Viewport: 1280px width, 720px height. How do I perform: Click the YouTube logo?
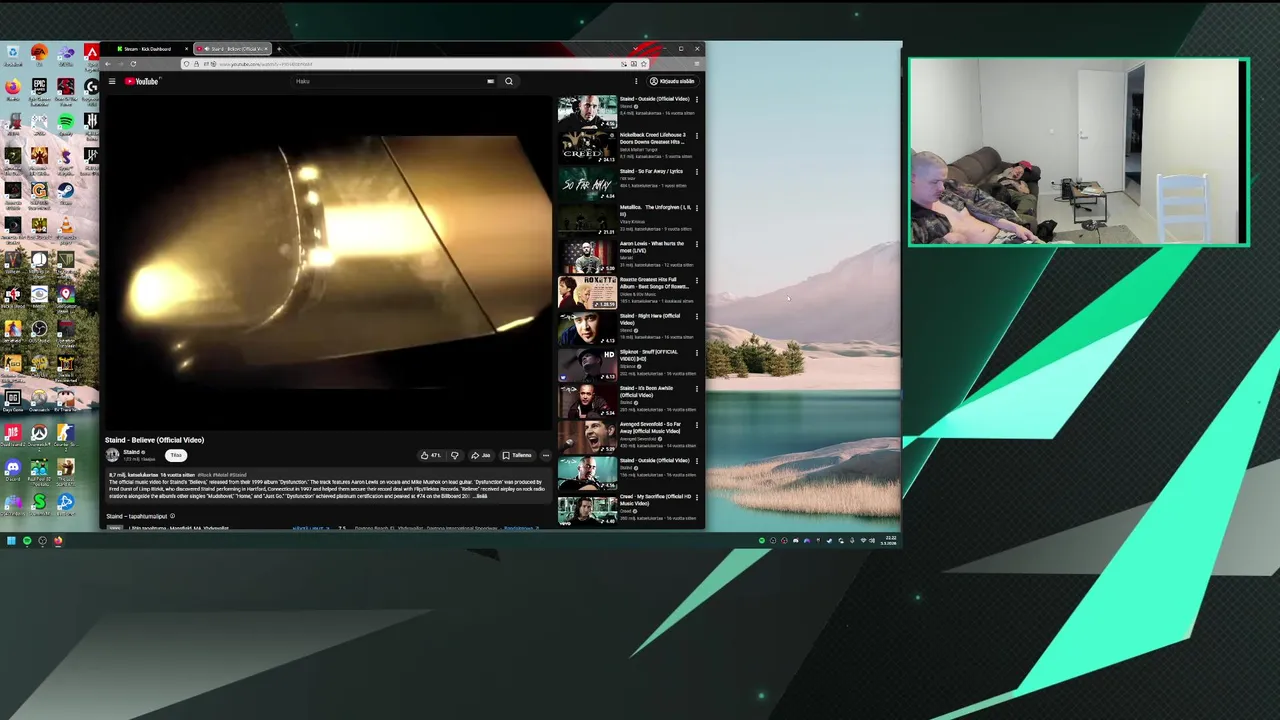point(142,81)
